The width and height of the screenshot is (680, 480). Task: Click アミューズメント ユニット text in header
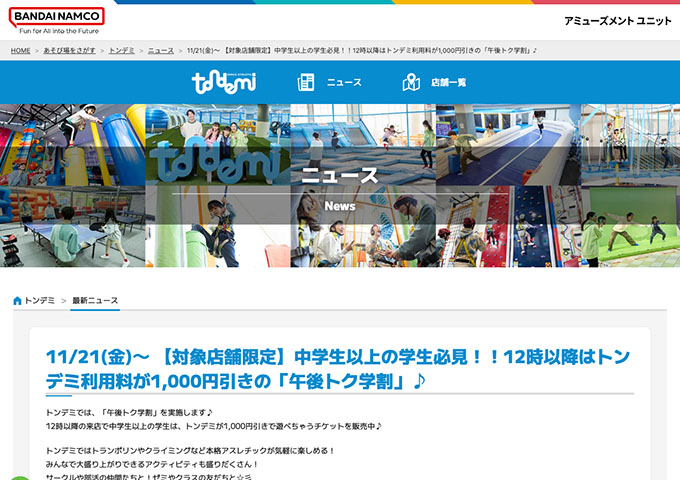618,21
